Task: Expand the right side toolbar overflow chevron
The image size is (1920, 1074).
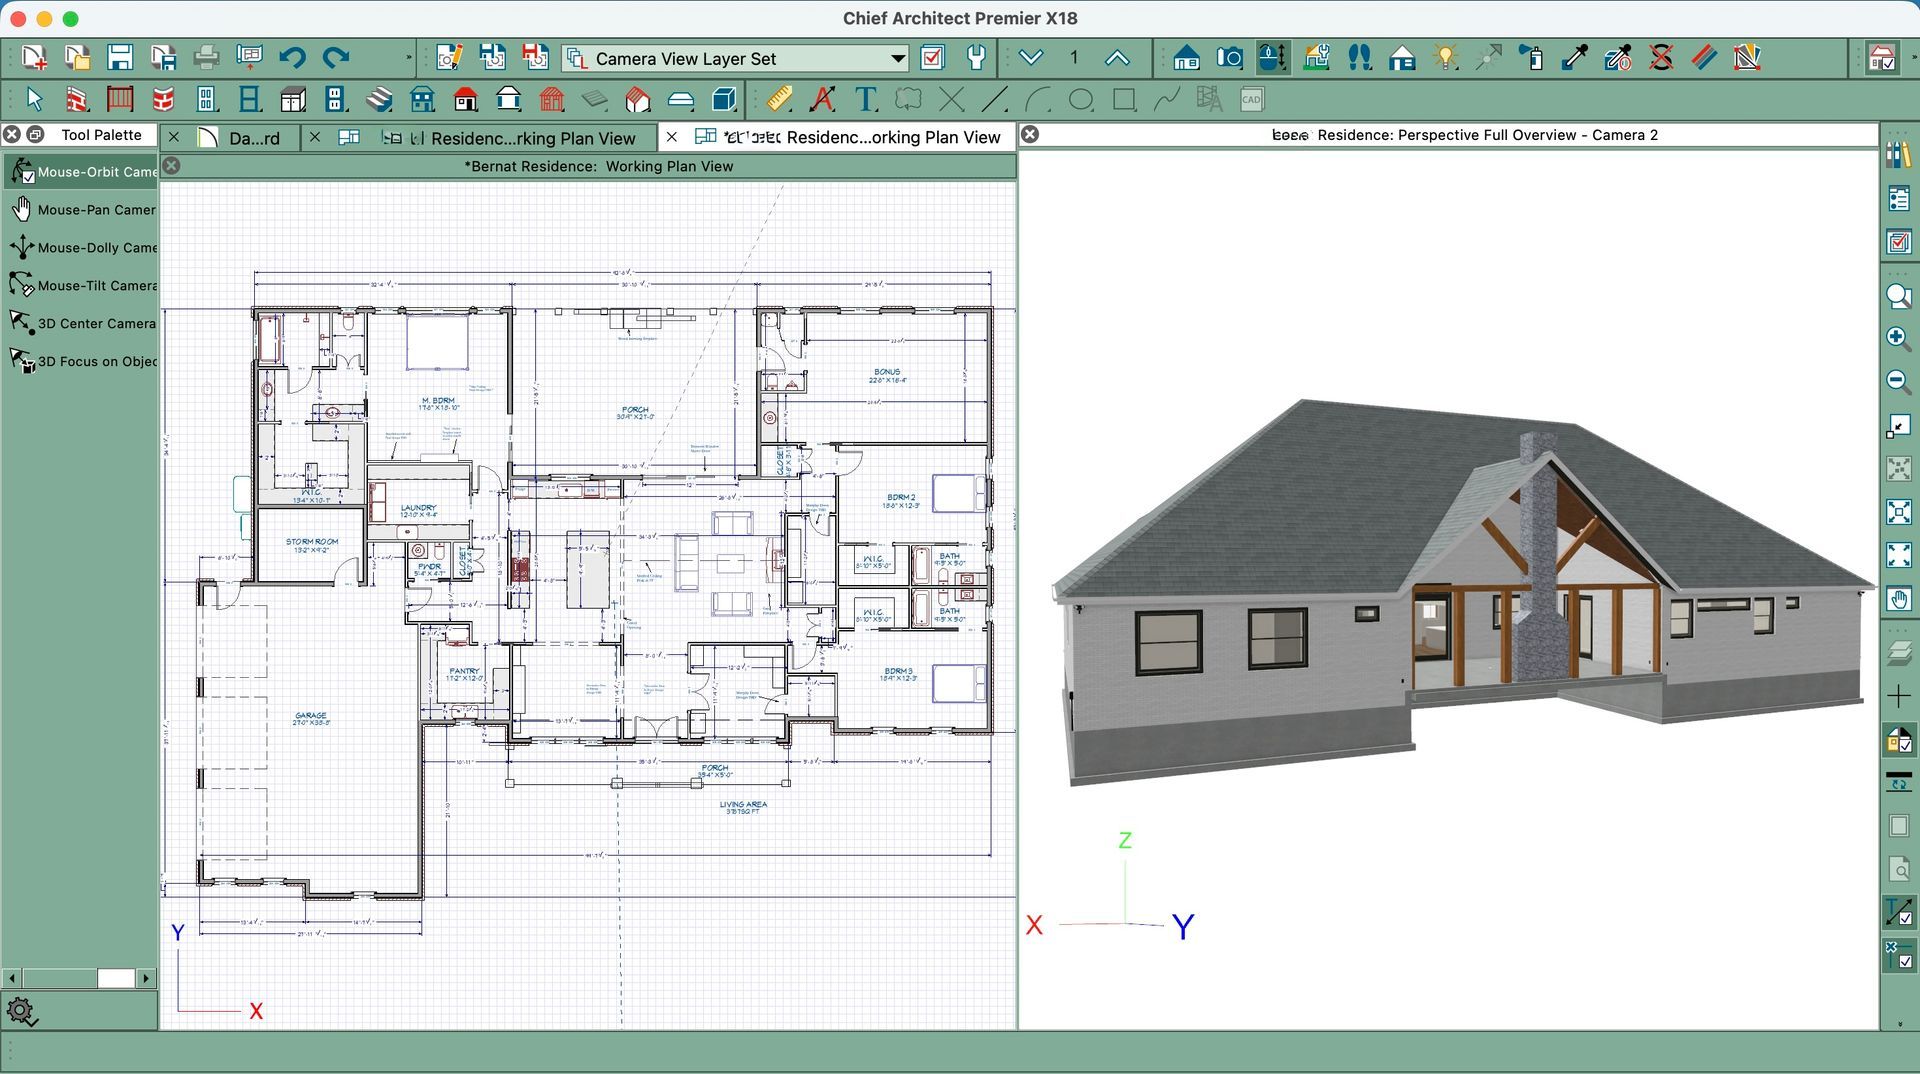Action: [1899, 1024]
